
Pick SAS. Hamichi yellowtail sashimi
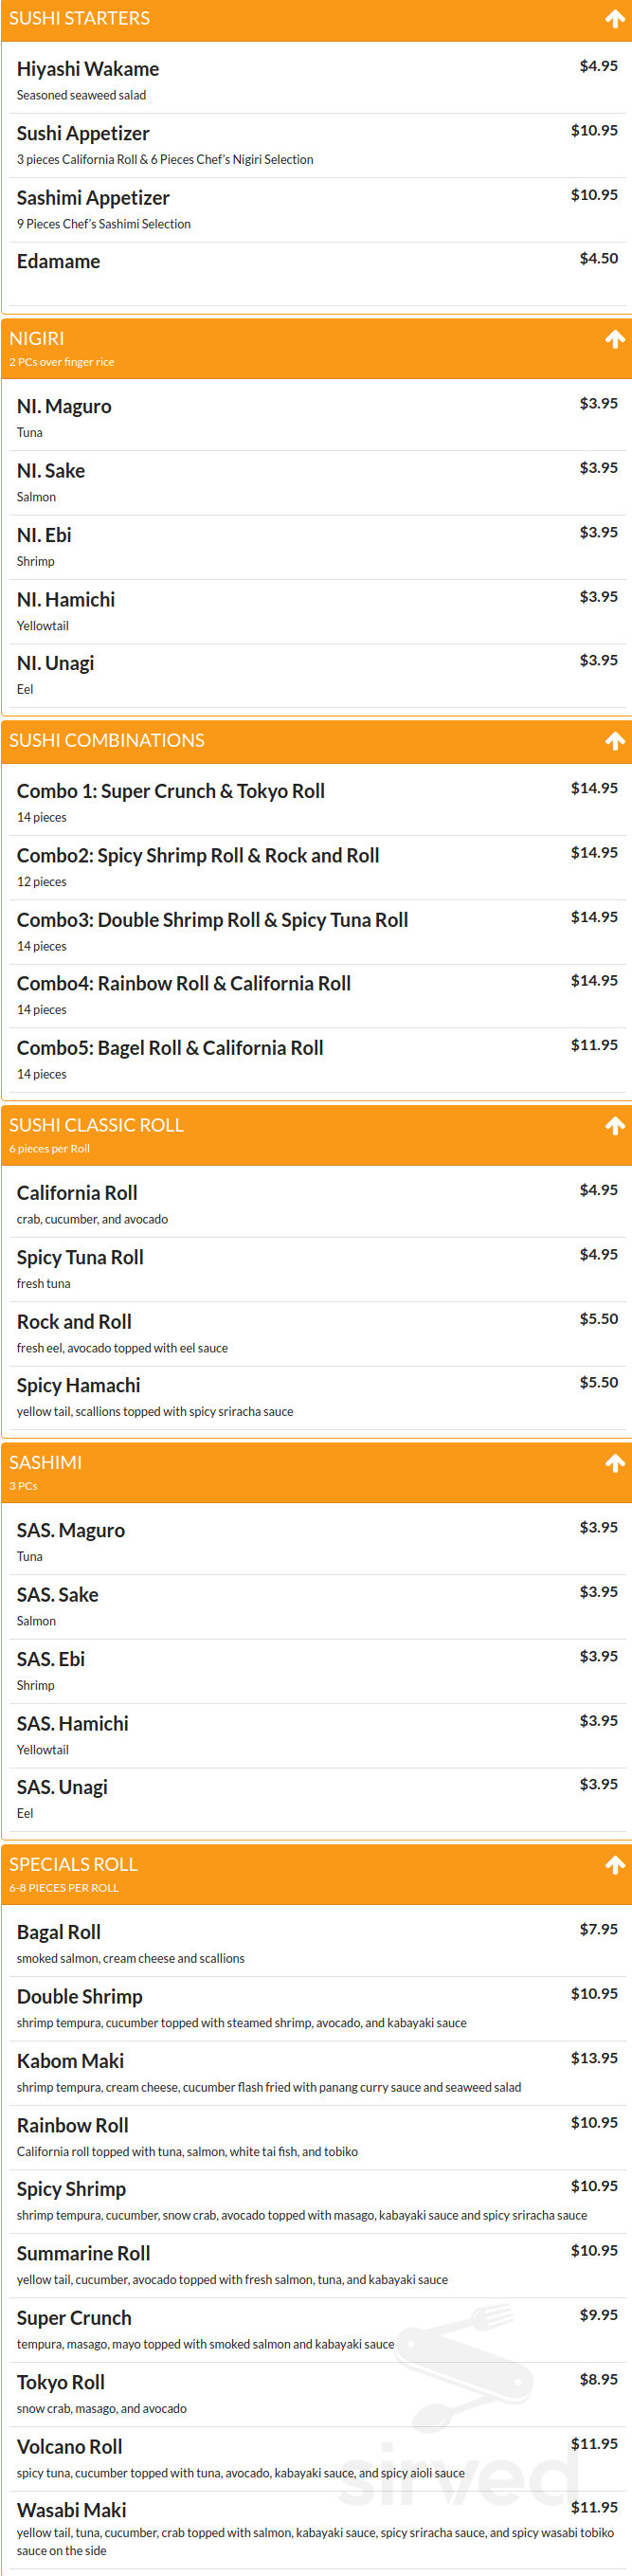coord(316,1735)
